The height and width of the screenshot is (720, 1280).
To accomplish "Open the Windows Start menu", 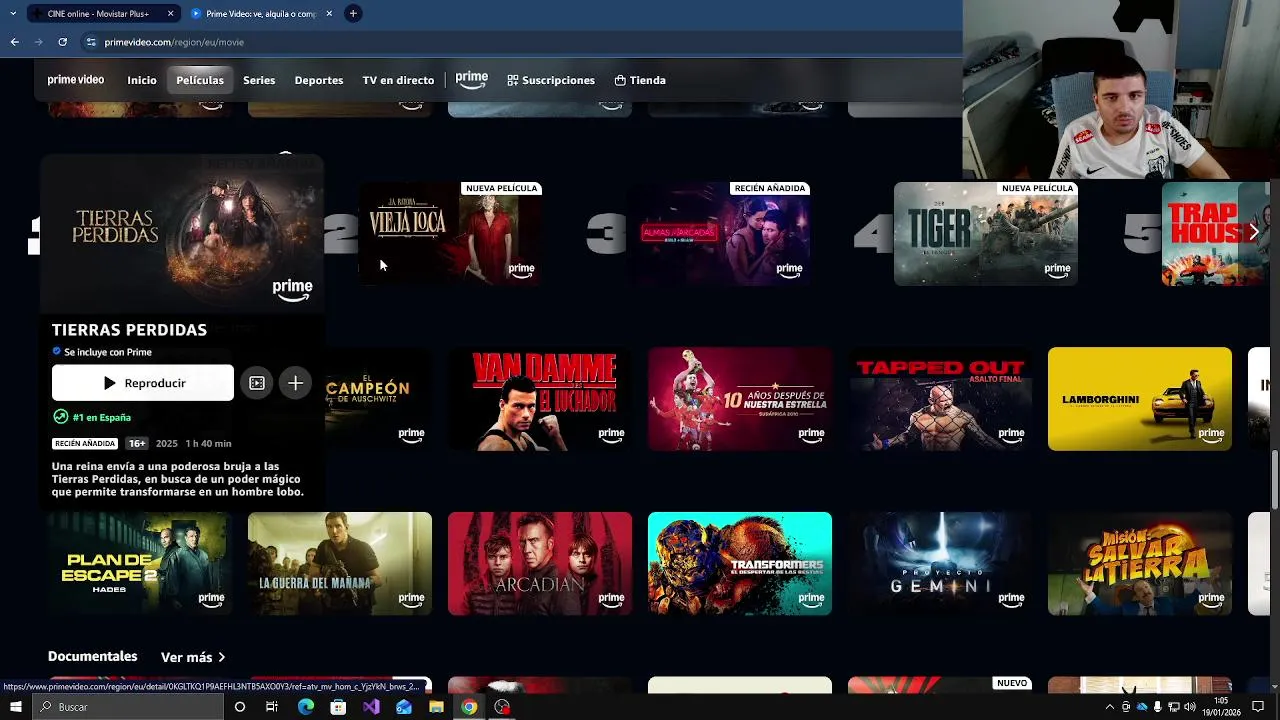I will pos(16,707).
